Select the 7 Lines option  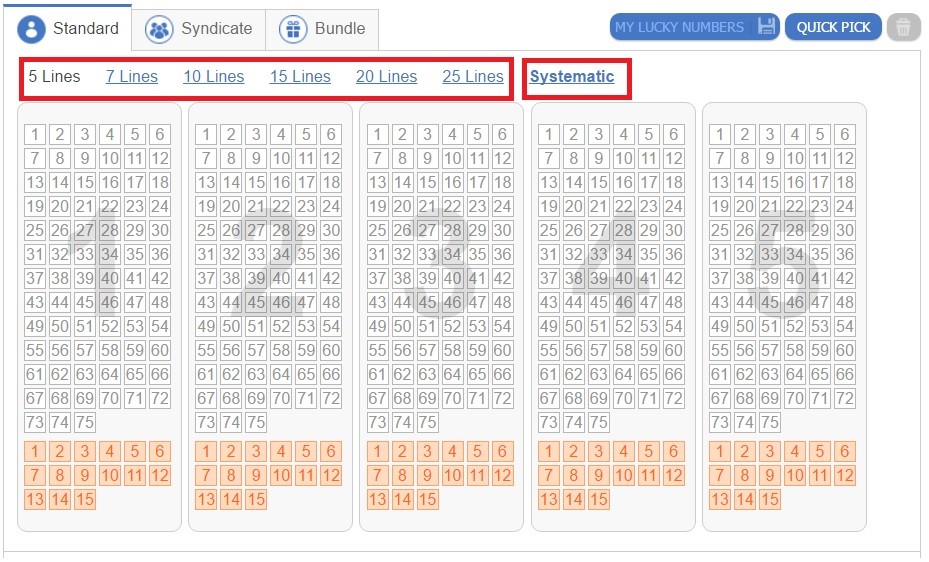[x=132, y=76]
